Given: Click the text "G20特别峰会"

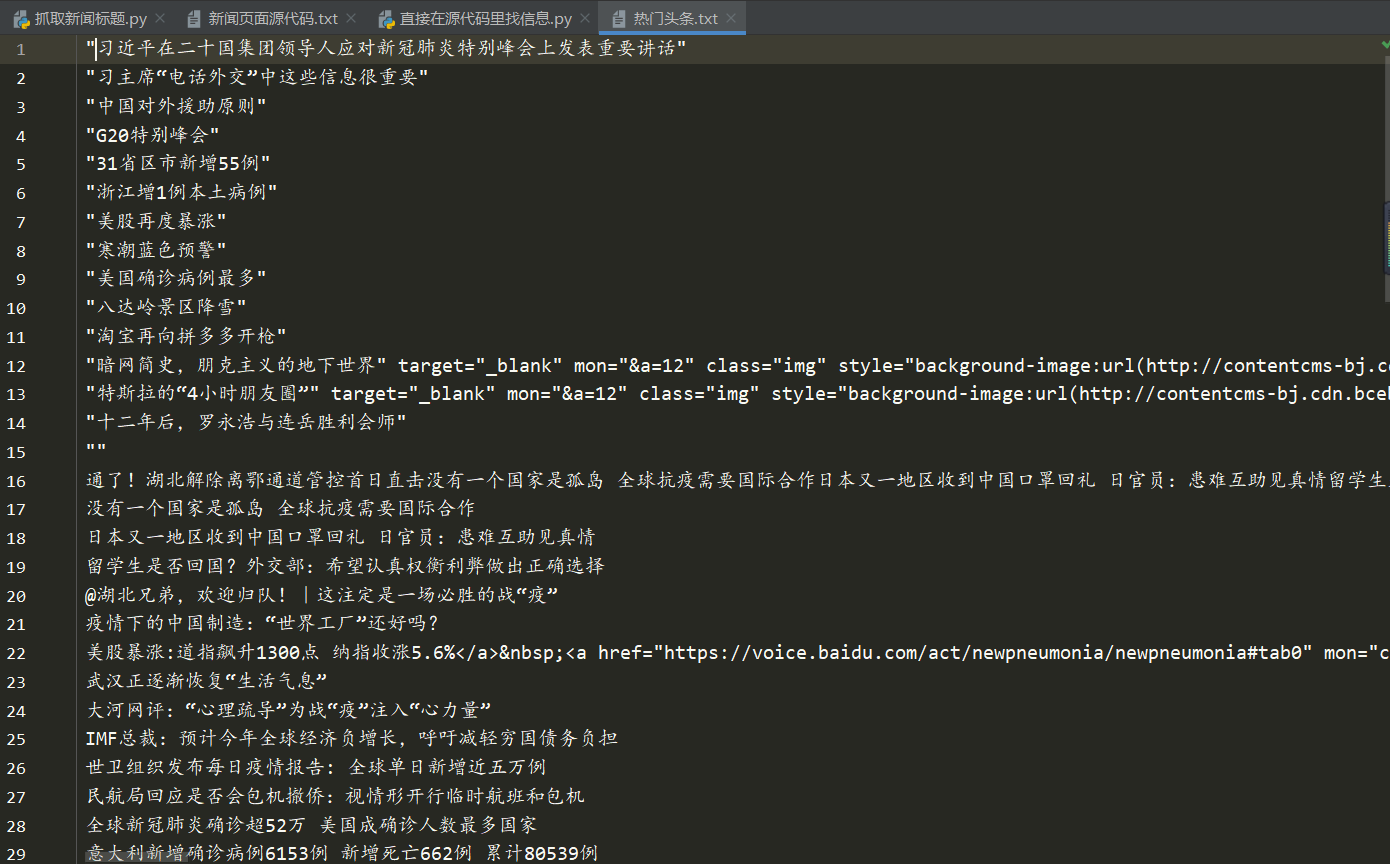Looking at the screenshot, I should 153,135.
